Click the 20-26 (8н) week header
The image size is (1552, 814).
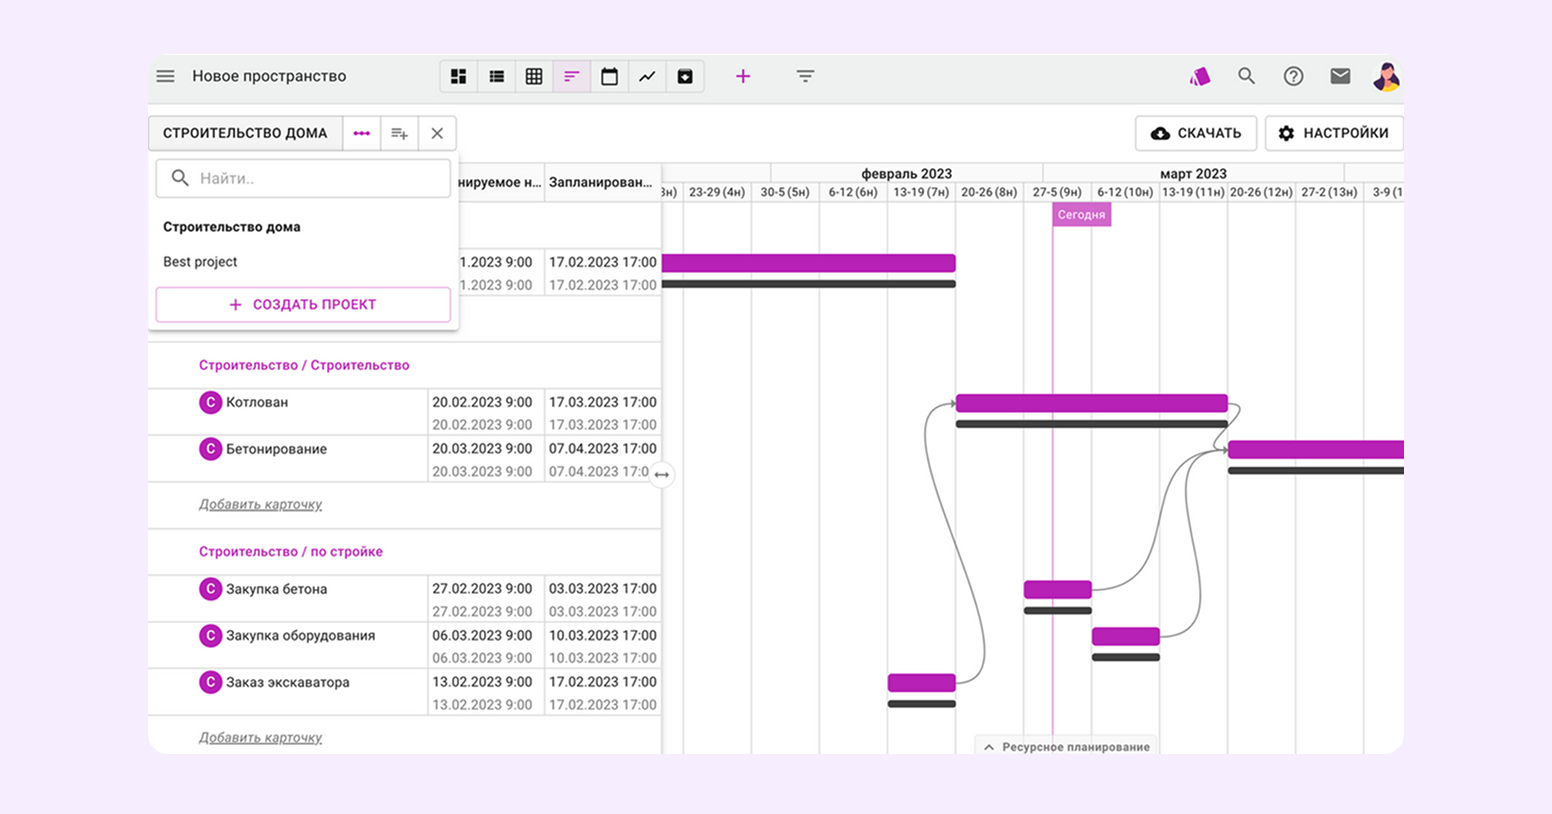tap(989, 192)
